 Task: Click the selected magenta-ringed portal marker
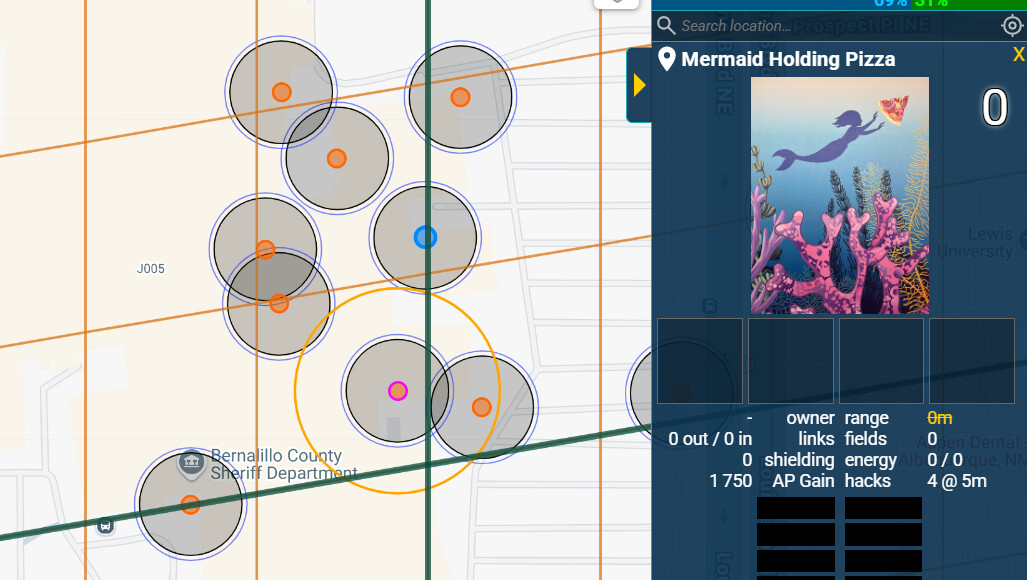click(398, 391)
